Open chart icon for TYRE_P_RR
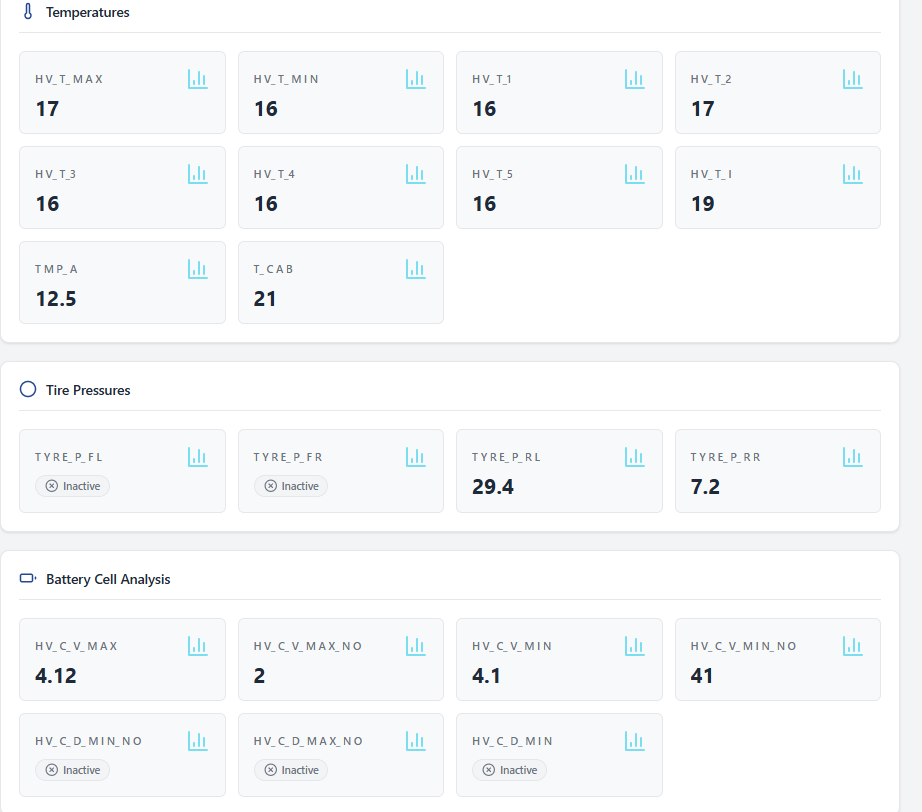This screenshot has width=922, height=812. click(853, 457)
